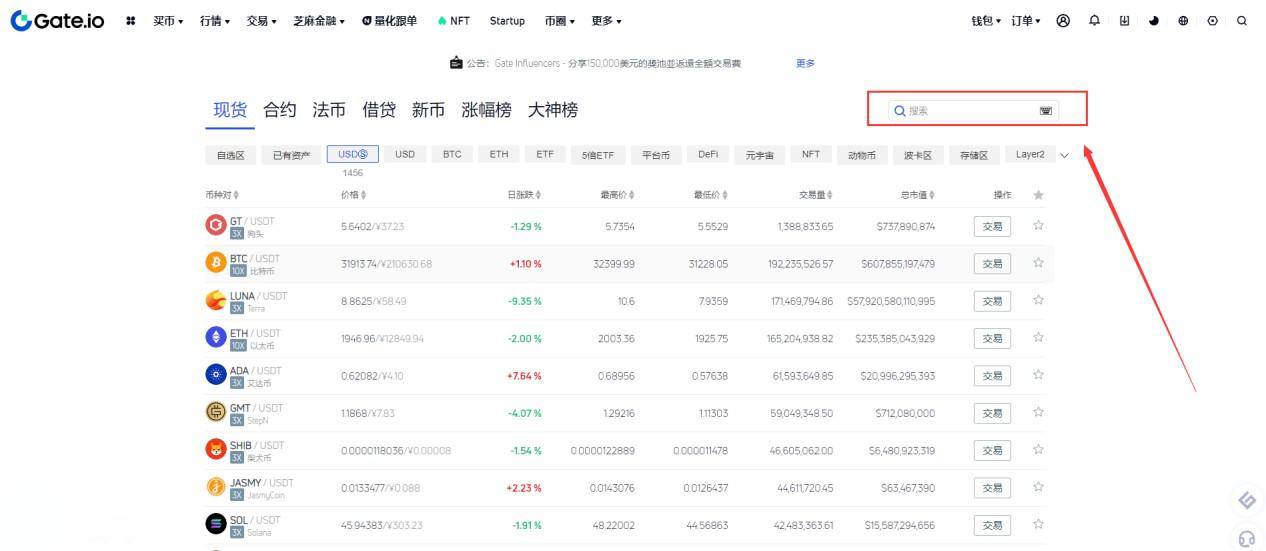Click the SOL coin logo
1266x551 pixels.
(x=215, y=524)
